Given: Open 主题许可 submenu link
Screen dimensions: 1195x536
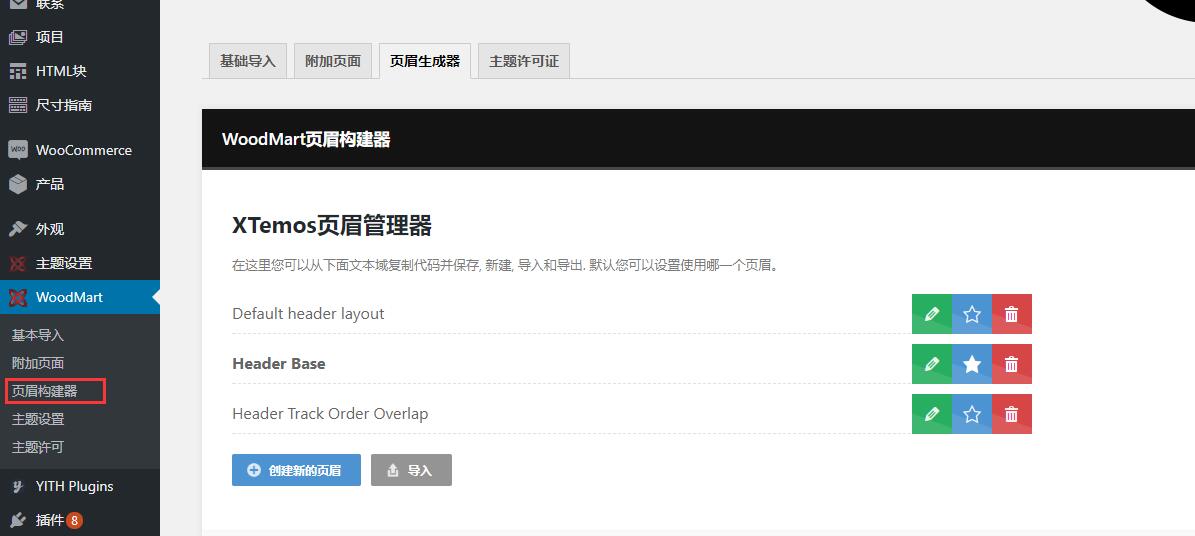Looking at the screenshot, I should (x=37, y=448).
